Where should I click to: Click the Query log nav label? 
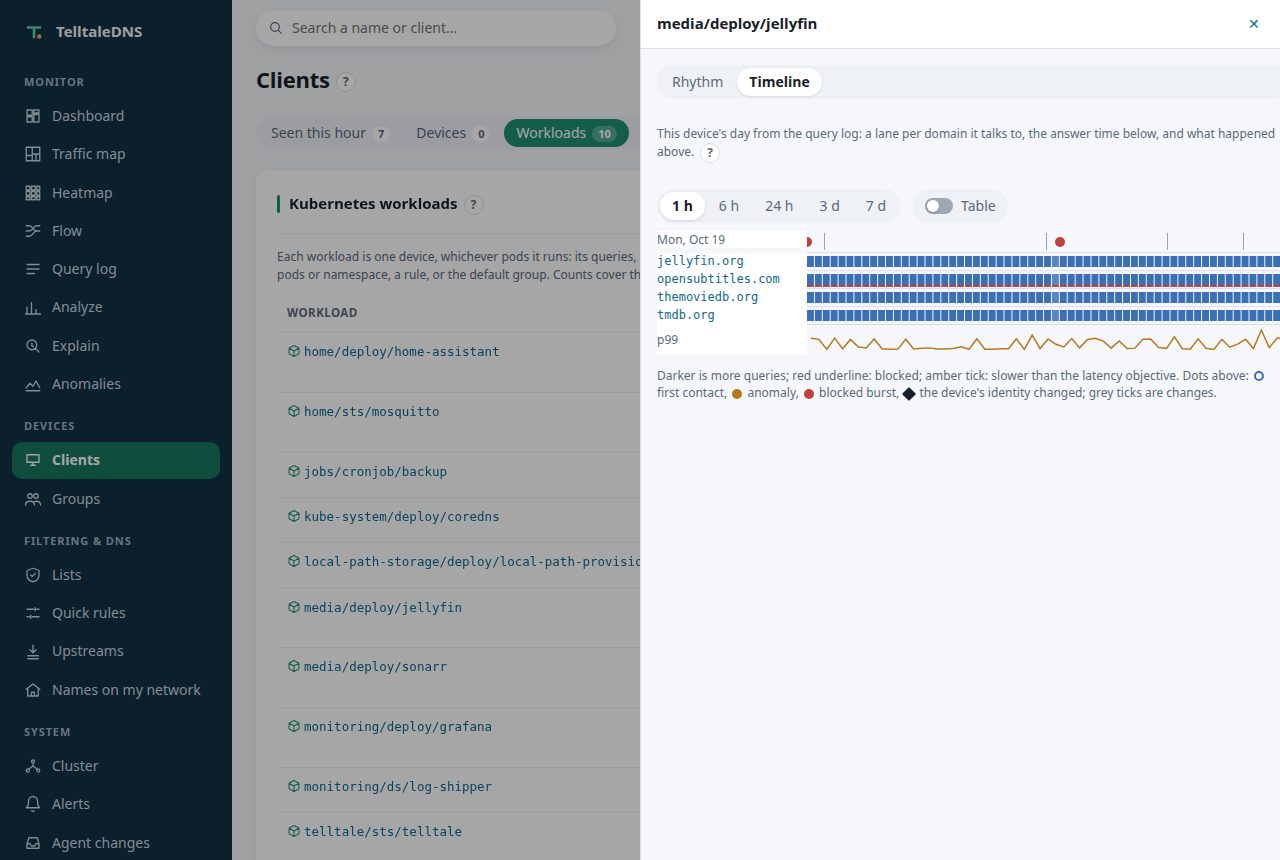click(x=84, y=269)
